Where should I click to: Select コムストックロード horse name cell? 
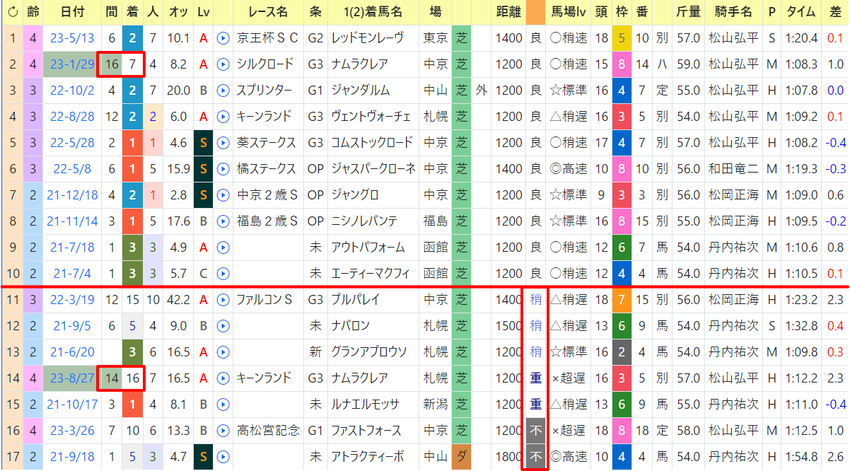coord(371,143)
